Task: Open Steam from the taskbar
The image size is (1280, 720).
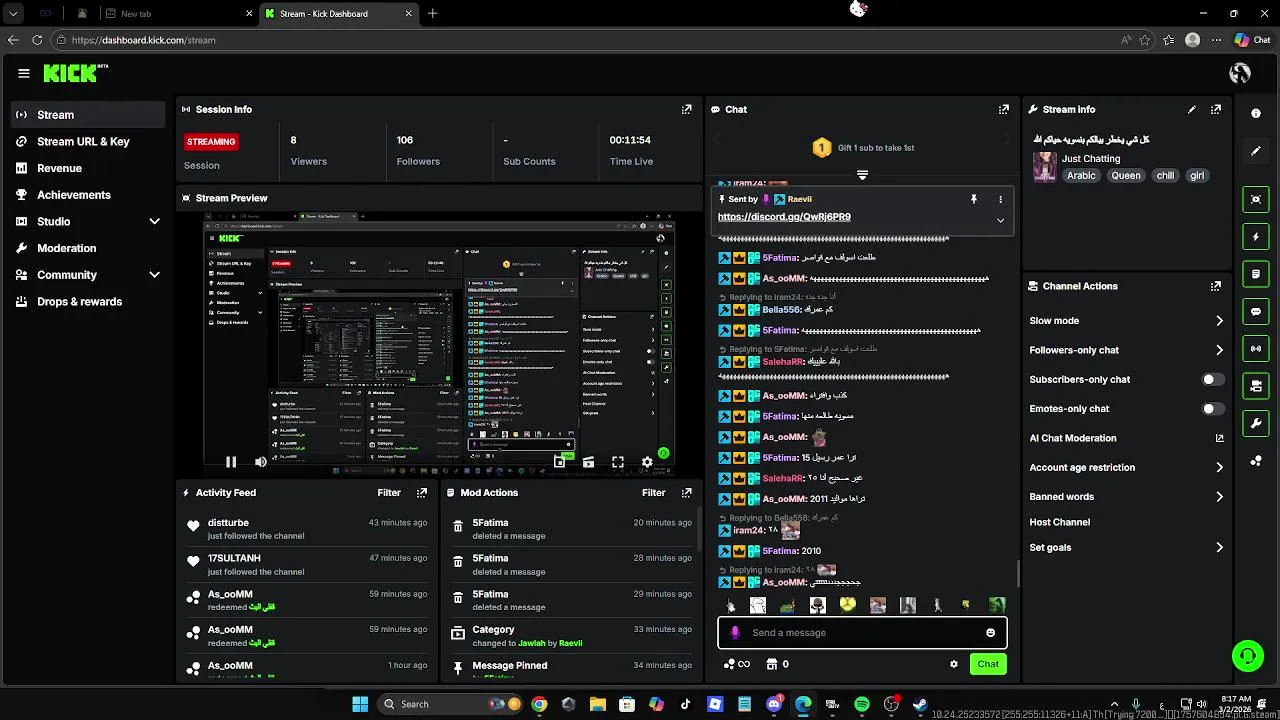Action: point(920,704)
